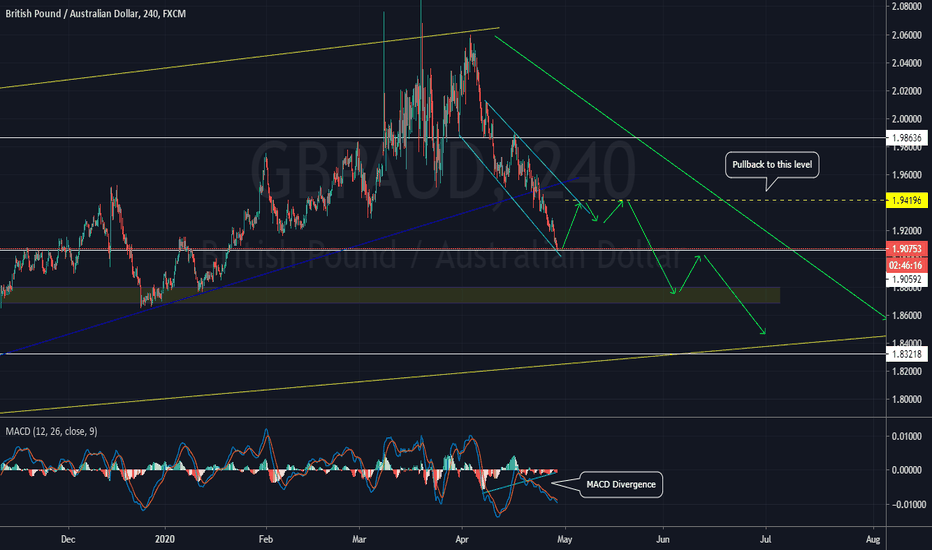Click the 'MACD Divergence' callout
Screen dimensions: 932x550
coord(621,485)
